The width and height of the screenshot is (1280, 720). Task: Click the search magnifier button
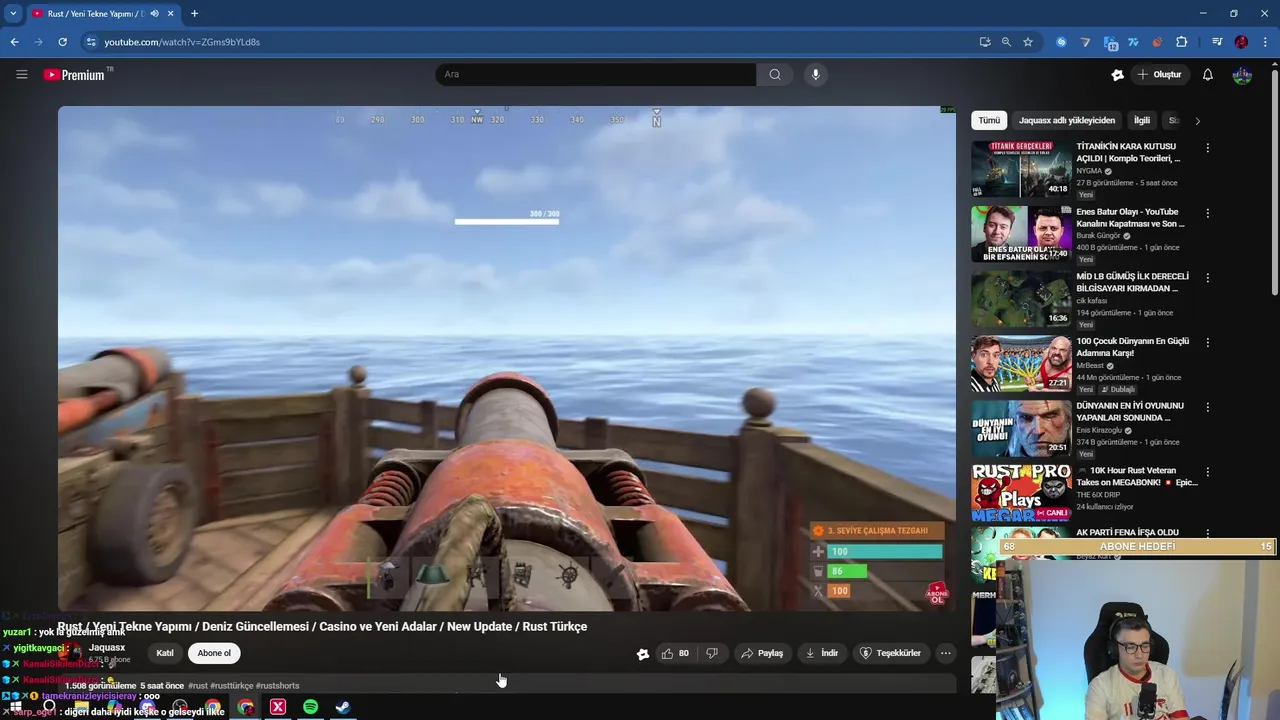775,74
